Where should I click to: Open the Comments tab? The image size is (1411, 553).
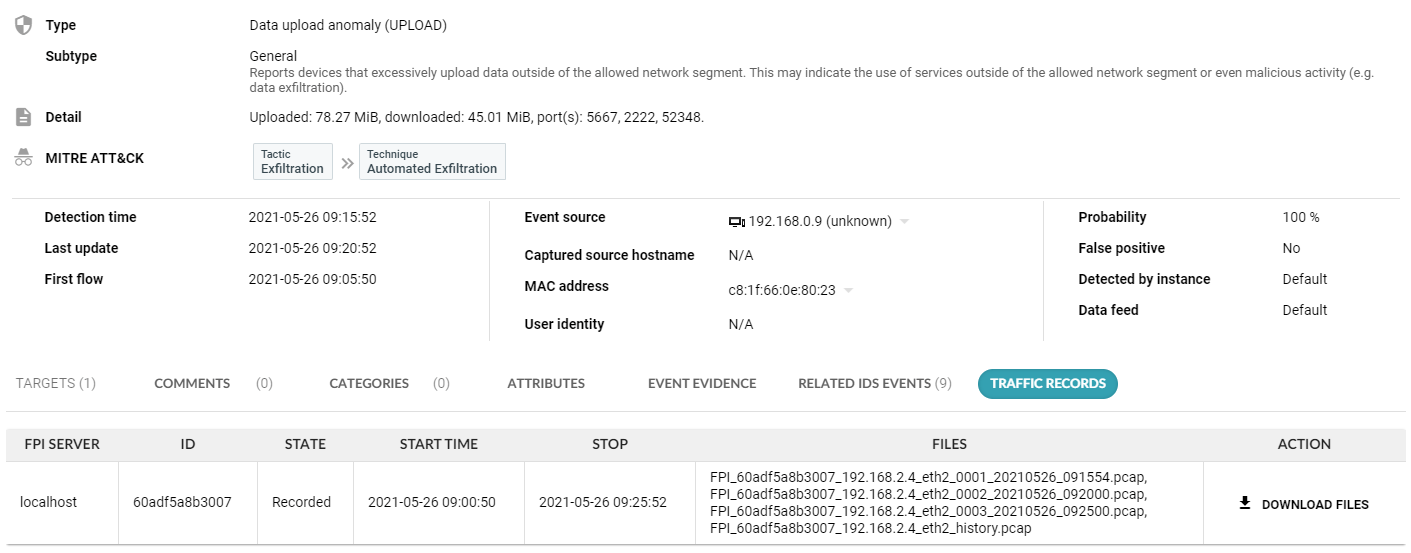[192, 383]
